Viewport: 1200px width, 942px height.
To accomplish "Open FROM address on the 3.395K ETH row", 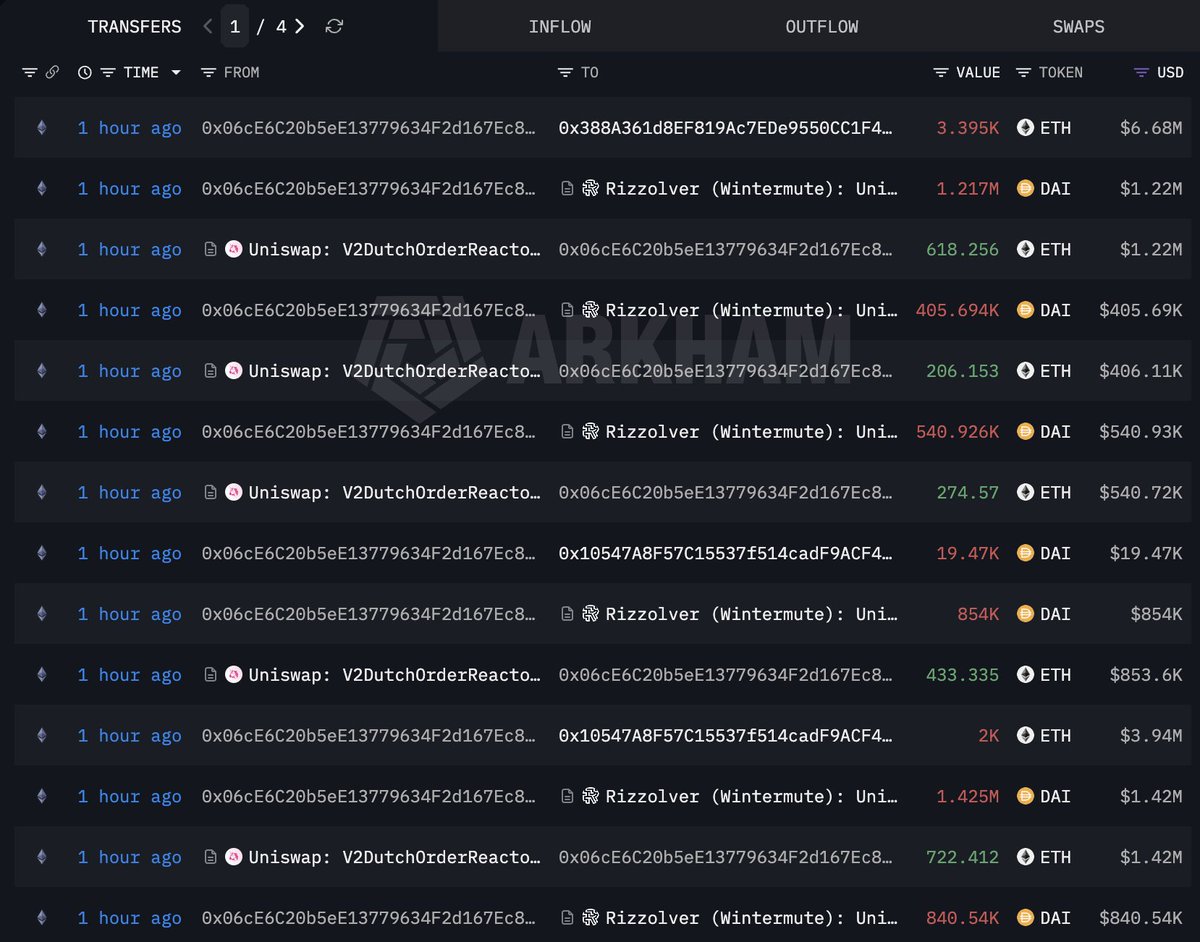I will click(369, 128).
